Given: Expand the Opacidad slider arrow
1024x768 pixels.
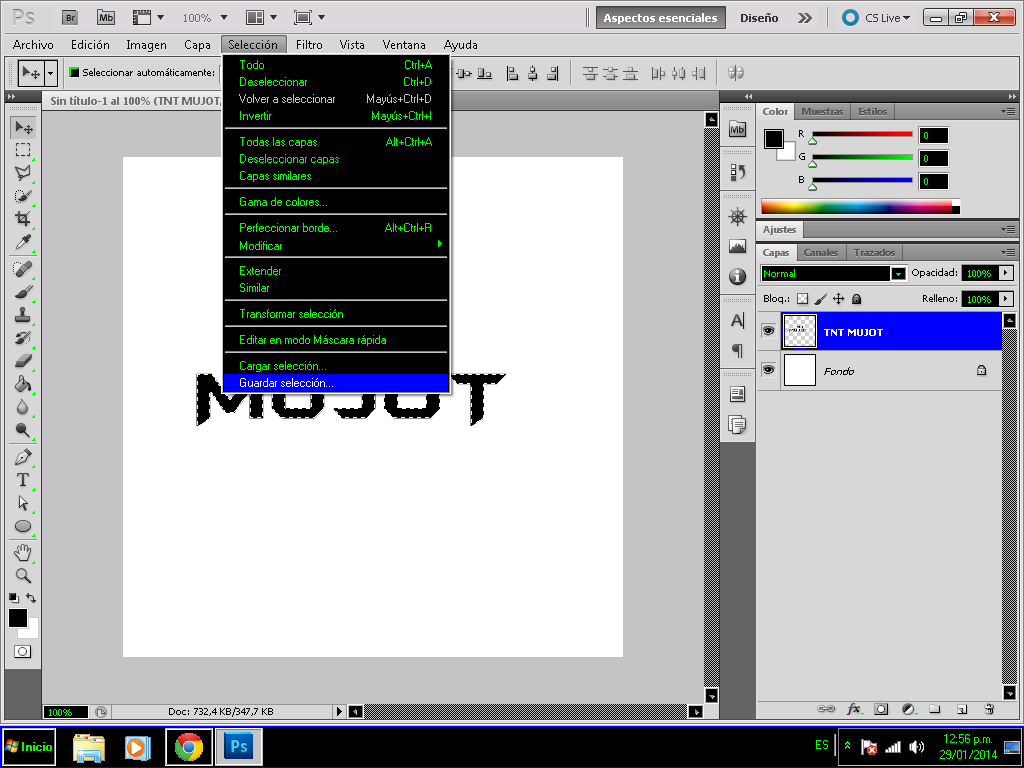Looking at the screenshot, I should point(1005,273).
